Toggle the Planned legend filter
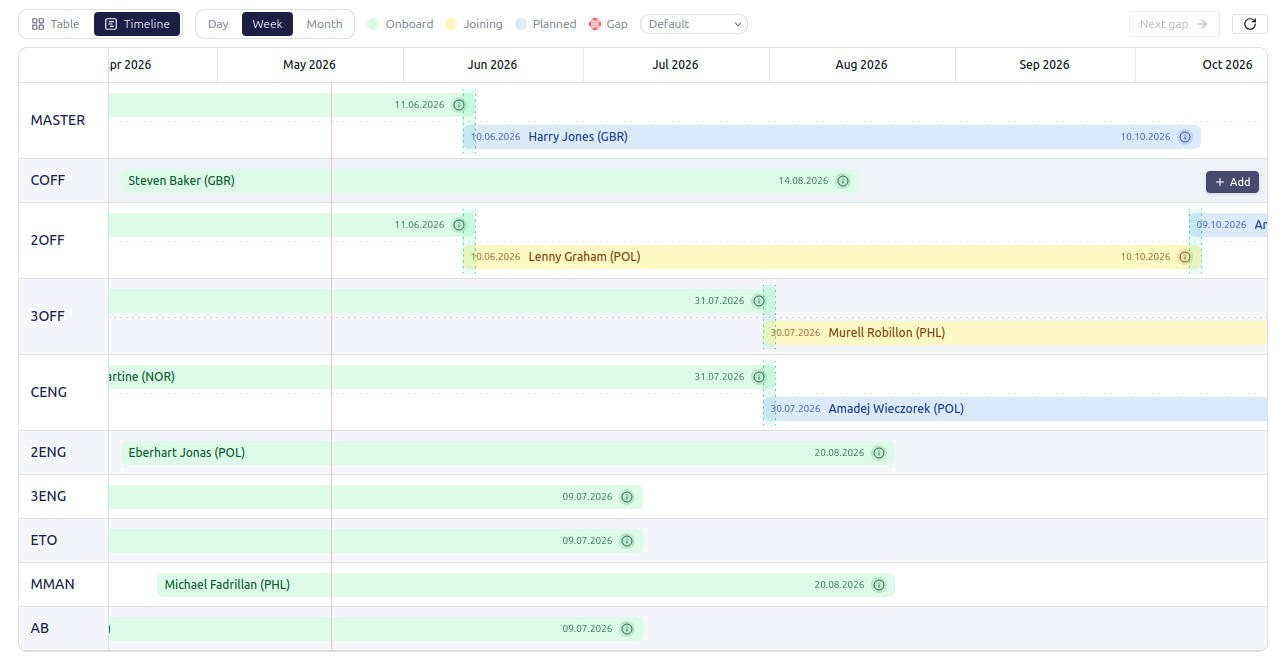 (546, 24)
